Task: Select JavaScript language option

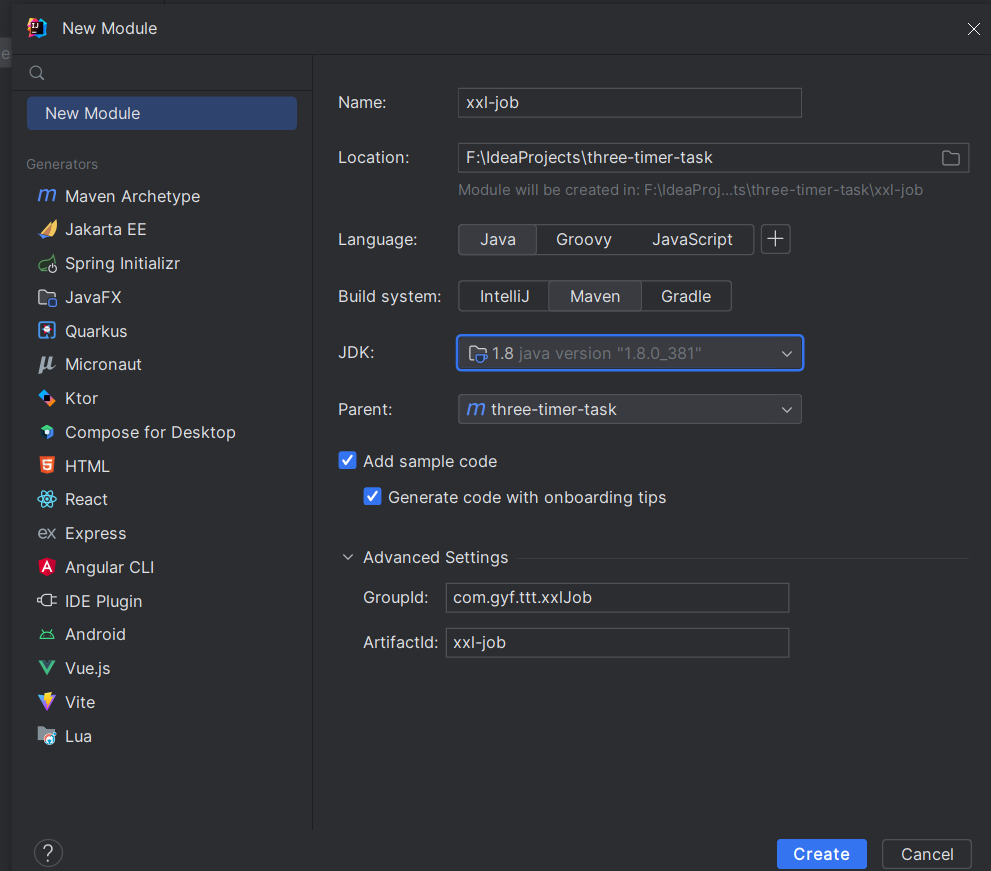Action: pos(692,240)
